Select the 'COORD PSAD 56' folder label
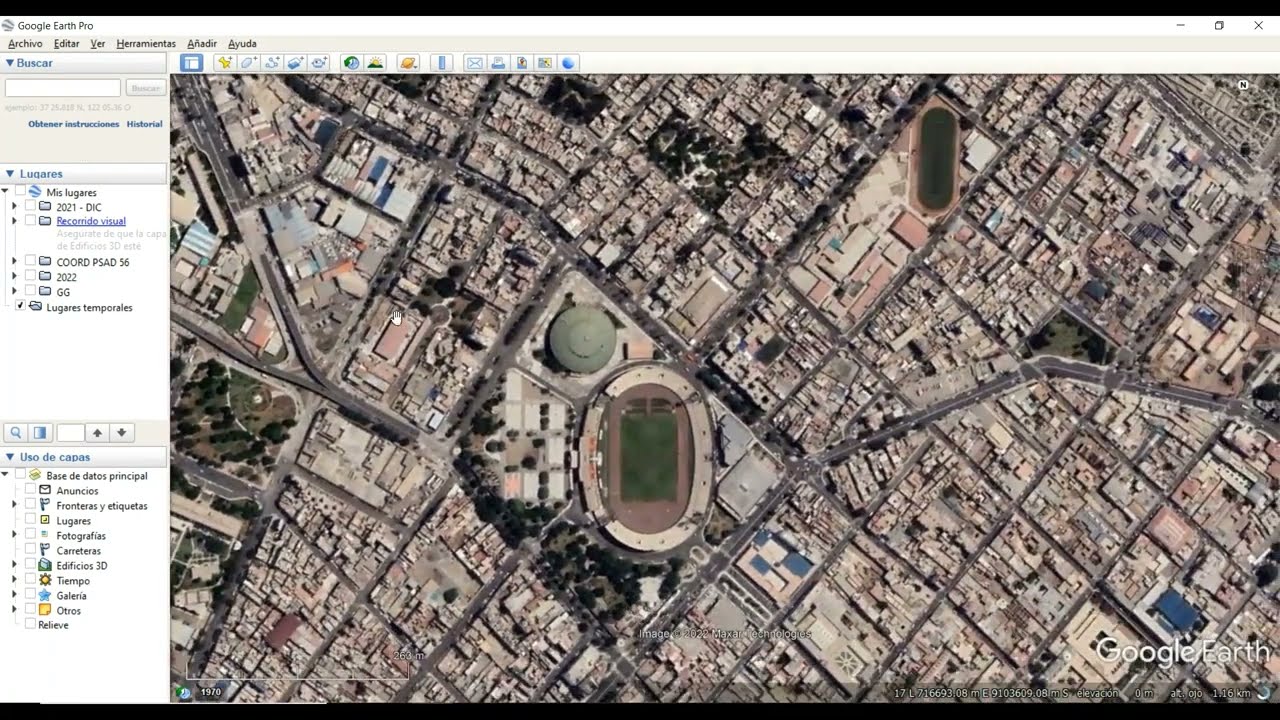1280x720 pixels. point(93,262)
